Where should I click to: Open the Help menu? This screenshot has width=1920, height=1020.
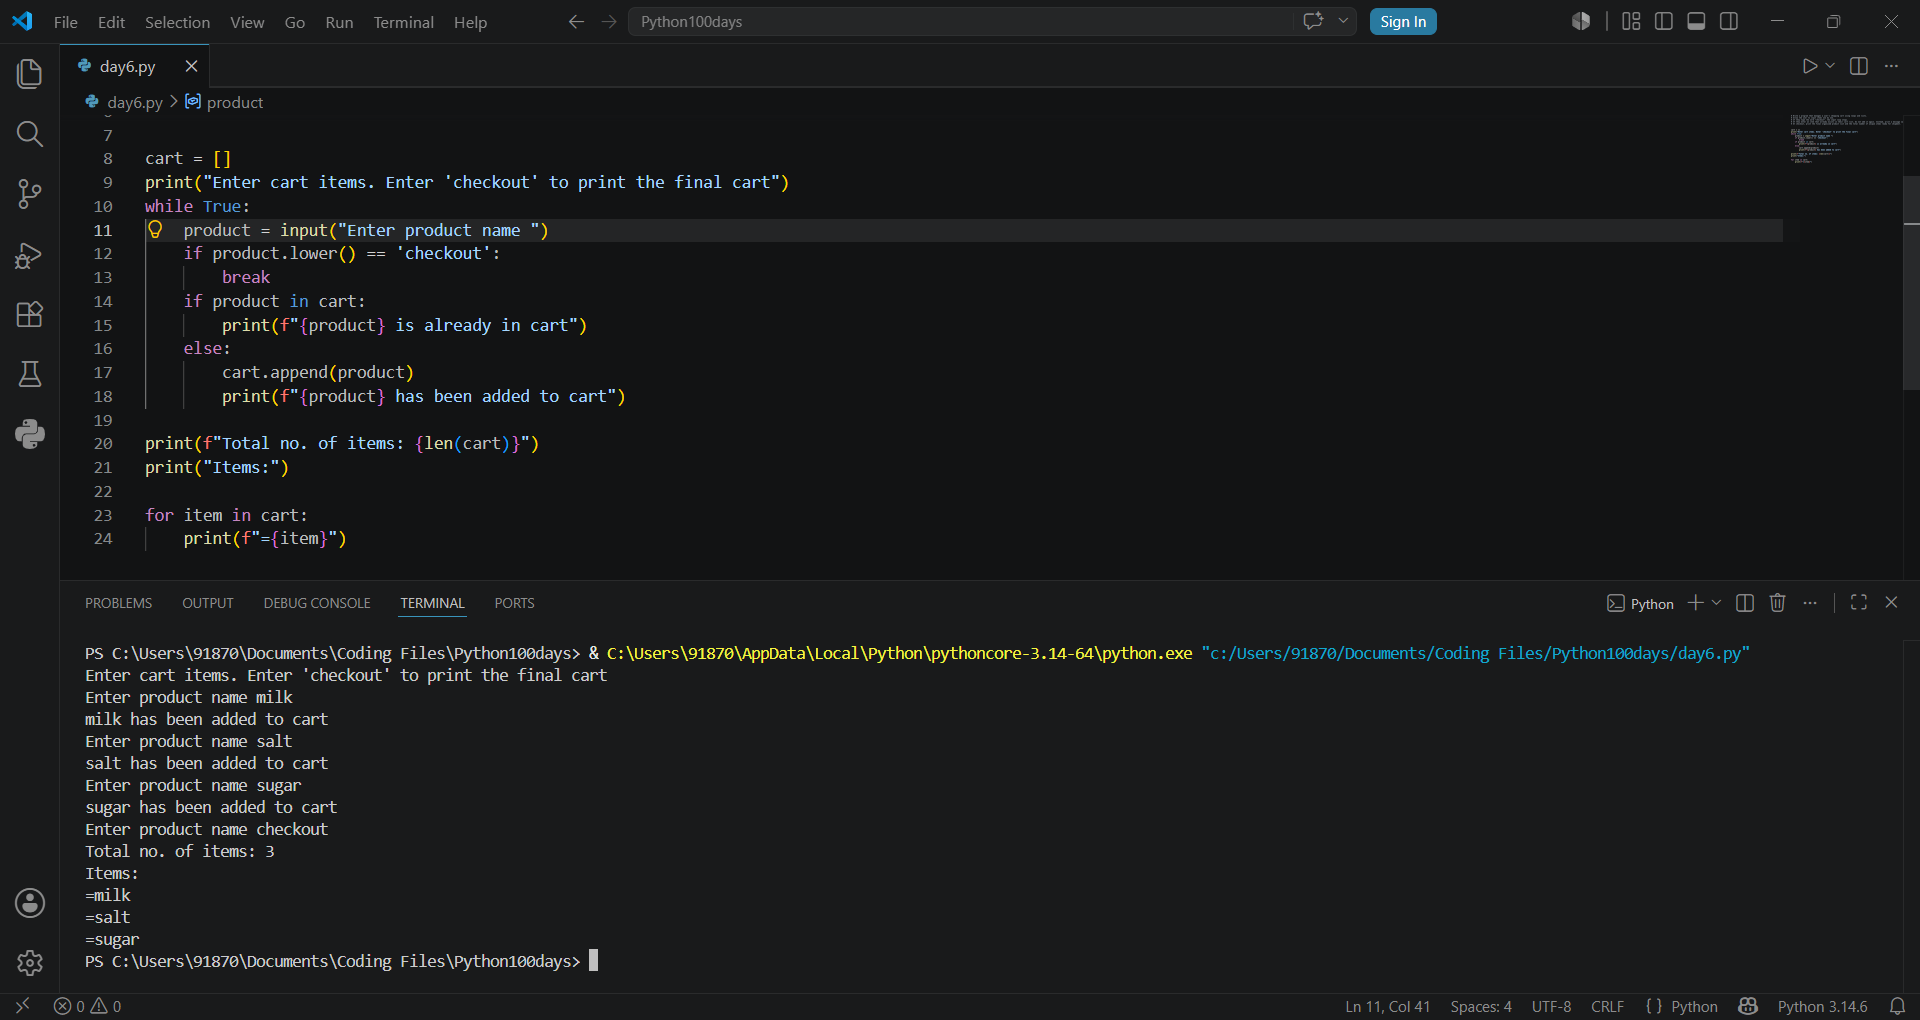pos(470,22)
